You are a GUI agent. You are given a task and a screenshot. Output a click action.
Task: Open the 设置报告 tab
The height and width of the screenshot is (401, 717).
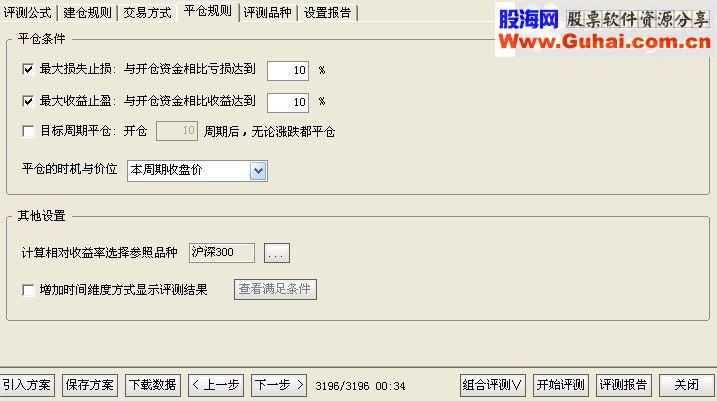point(327,12)
